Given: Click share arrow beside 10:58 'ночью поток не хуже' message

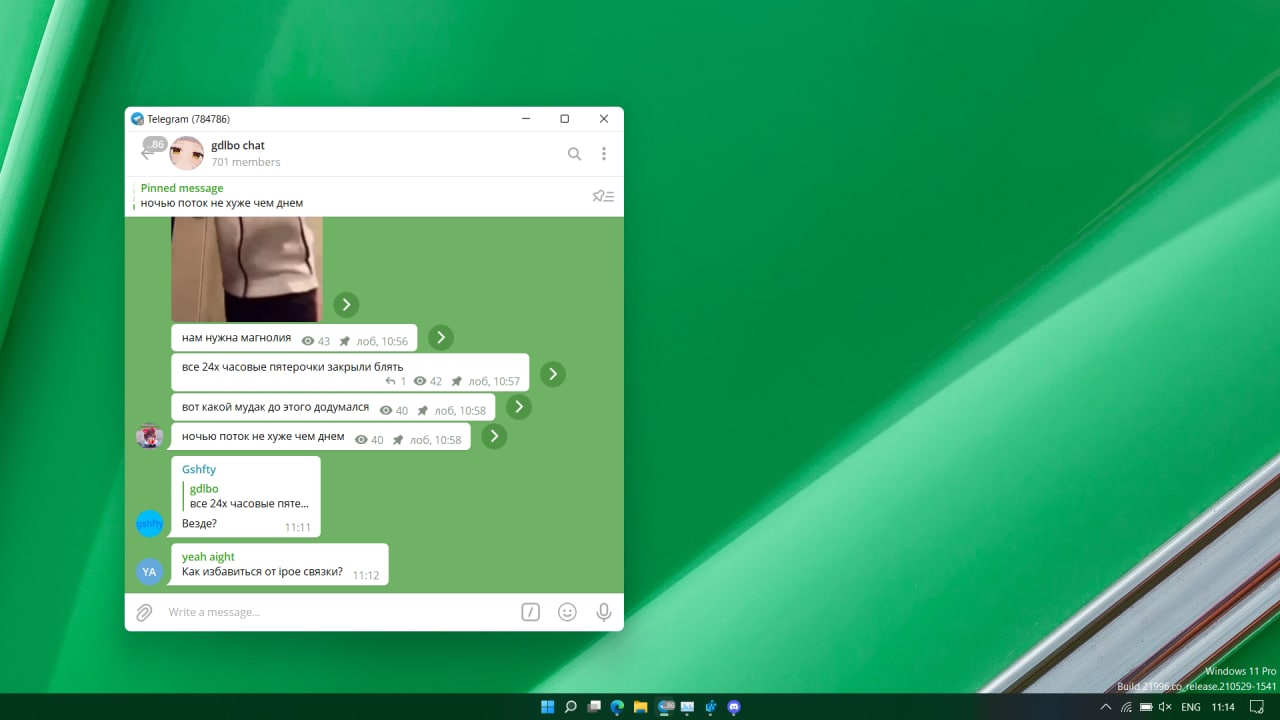Looking at the screenshot, I should (x=494, y=436).
